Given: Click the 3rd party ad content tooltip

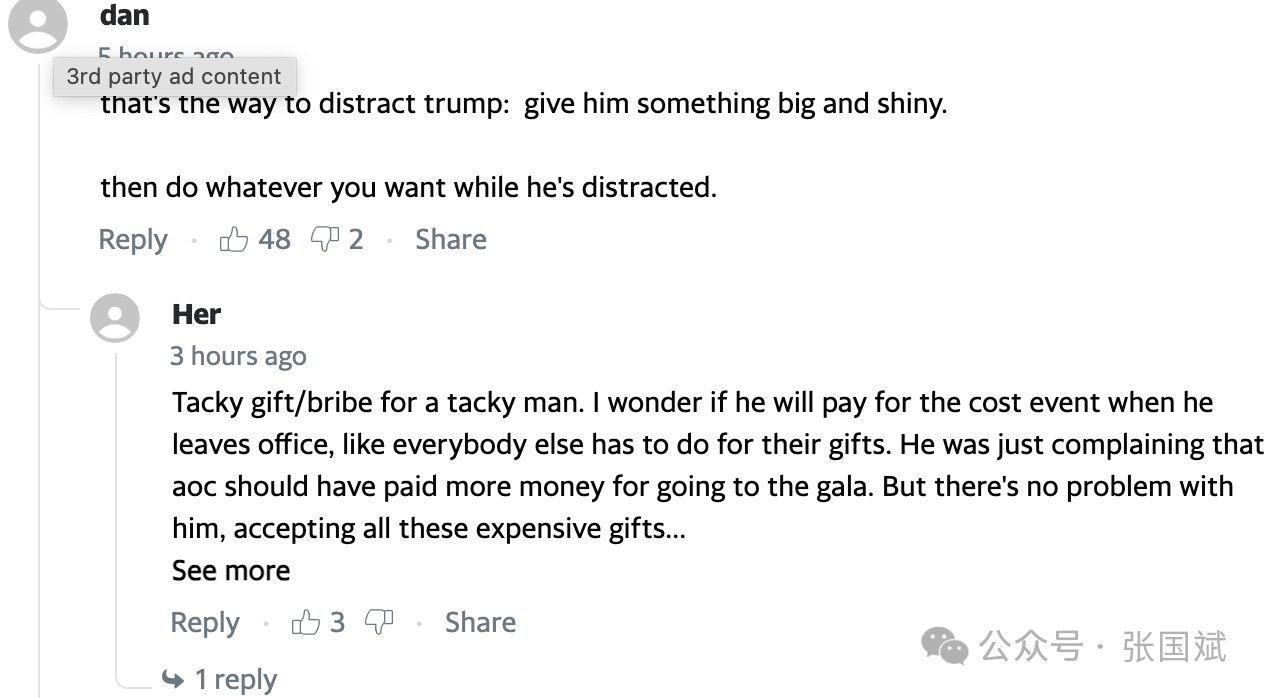Looking at the screenshot, I should click(174, 77).
